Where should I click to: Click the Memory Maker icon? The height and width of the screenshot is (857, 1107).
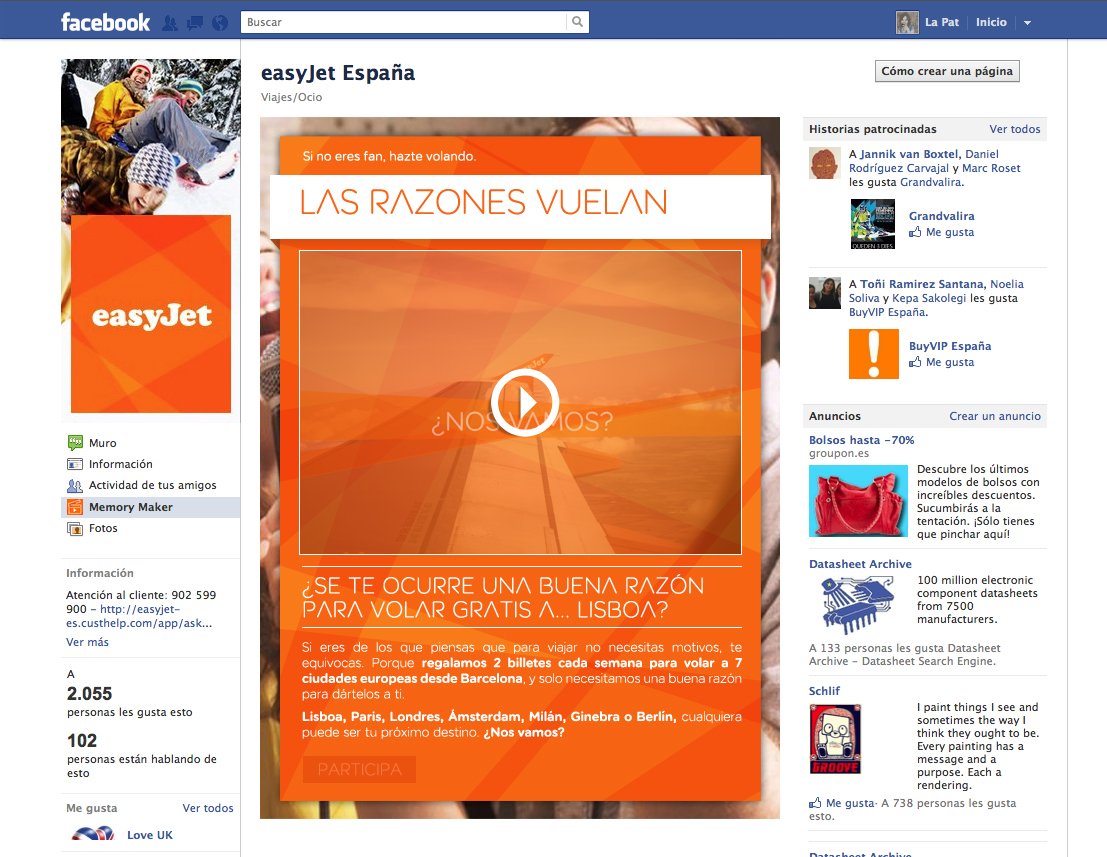point(75,507)
